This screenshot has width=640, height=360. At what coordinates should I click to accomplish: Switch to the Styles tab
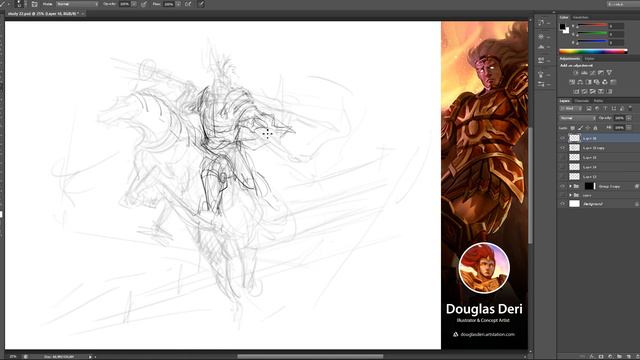click(589, 59)
